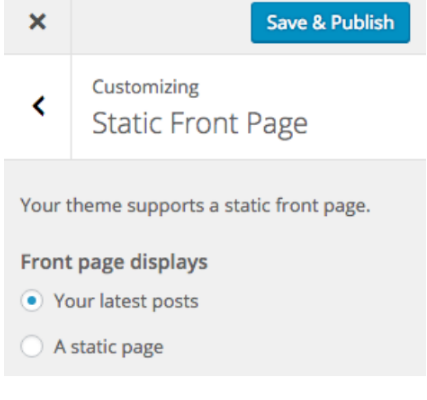Click the empty circle beside 'A static page'
427x400 pixels.
(32, 346)
